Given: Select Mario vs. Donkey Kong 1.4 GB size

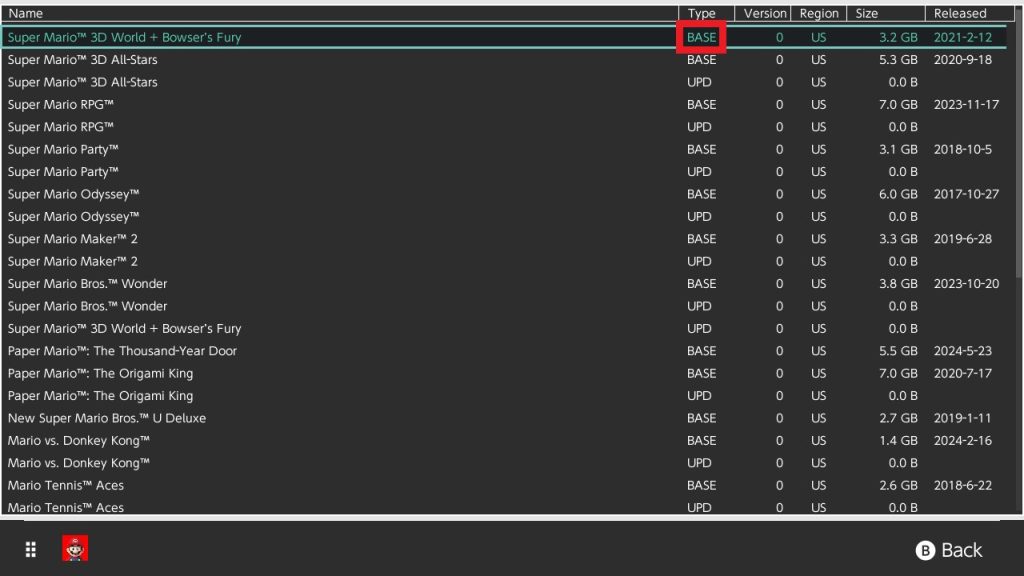Looking at the screenshot, I should [x=898, y=441].
